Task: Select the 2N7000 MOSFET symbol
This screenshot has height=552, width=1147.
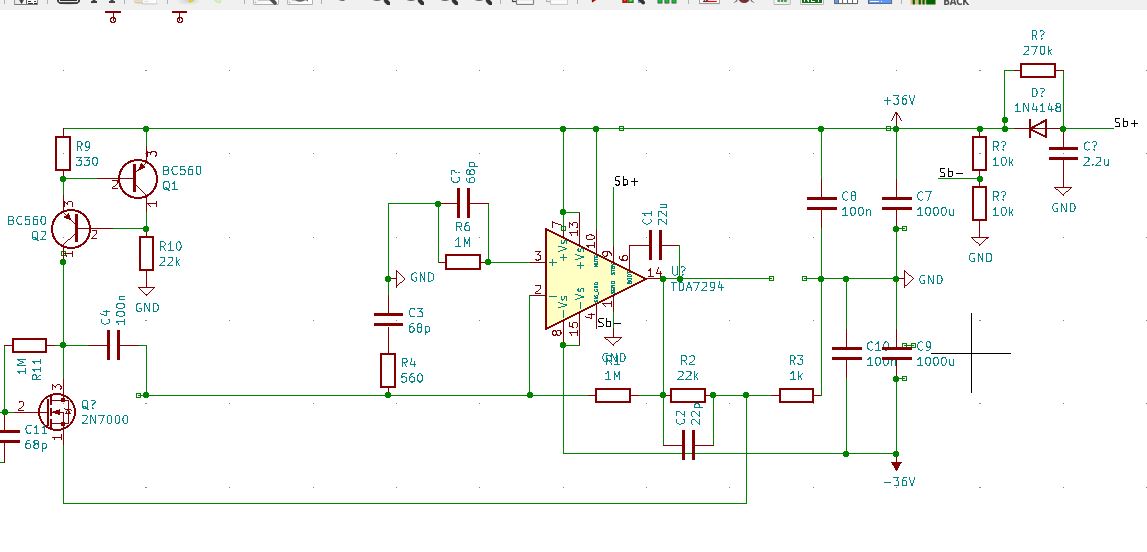Action: point(57,412)
